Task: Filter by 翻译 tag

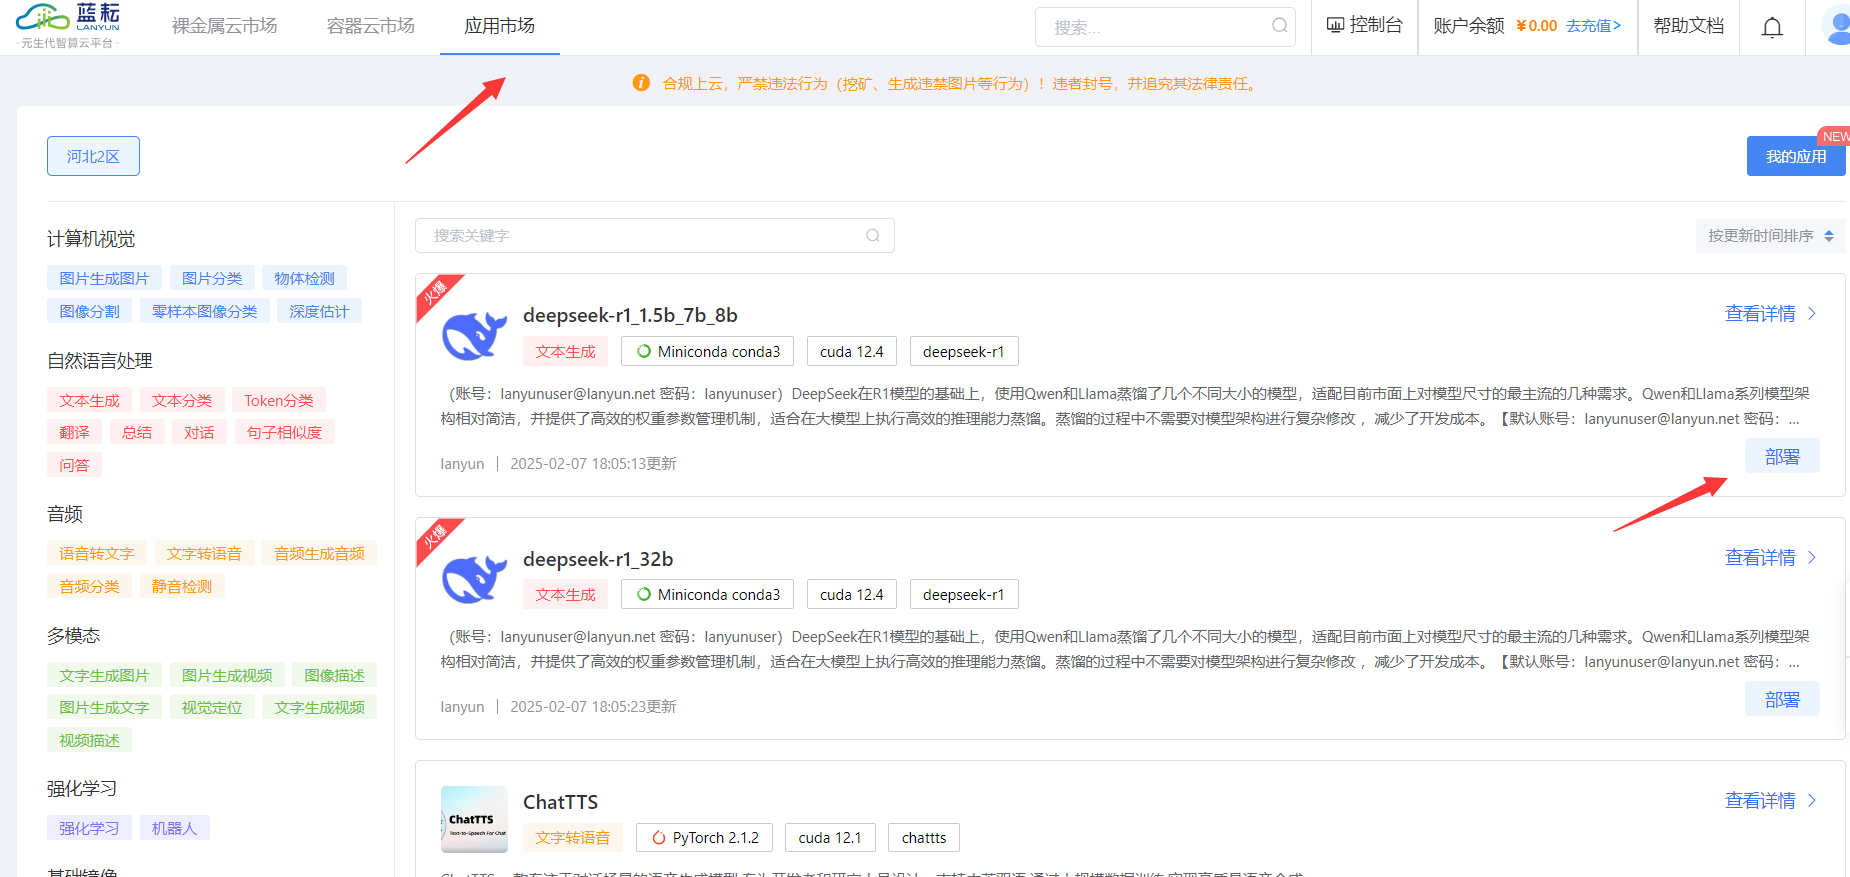Action: pos(74,433)
